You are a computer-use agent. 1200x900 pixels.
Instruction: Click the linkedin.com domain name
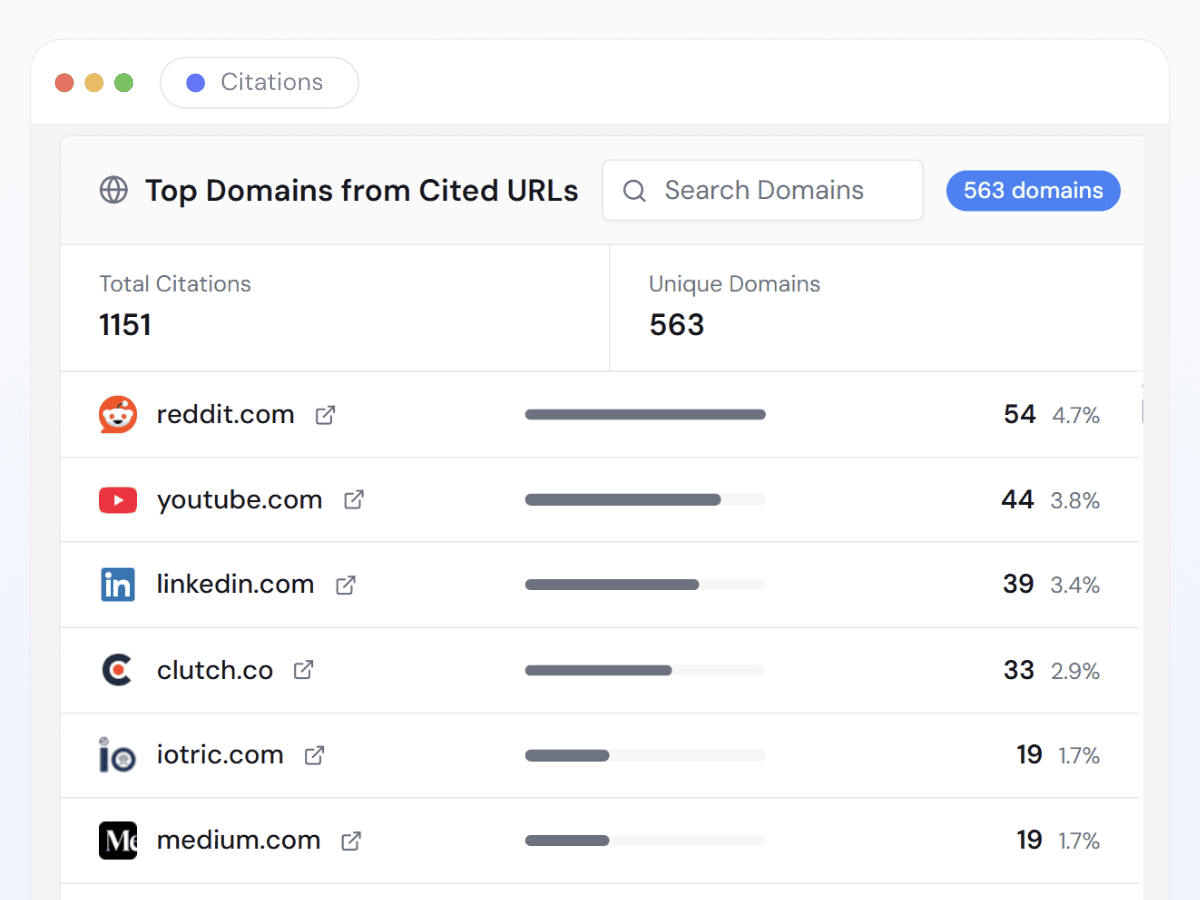(235, 585)
